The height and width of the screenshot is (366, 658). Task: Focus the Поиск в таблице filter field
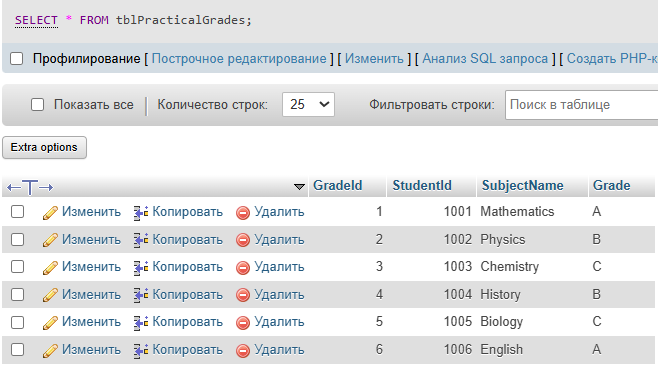[582, 105]
